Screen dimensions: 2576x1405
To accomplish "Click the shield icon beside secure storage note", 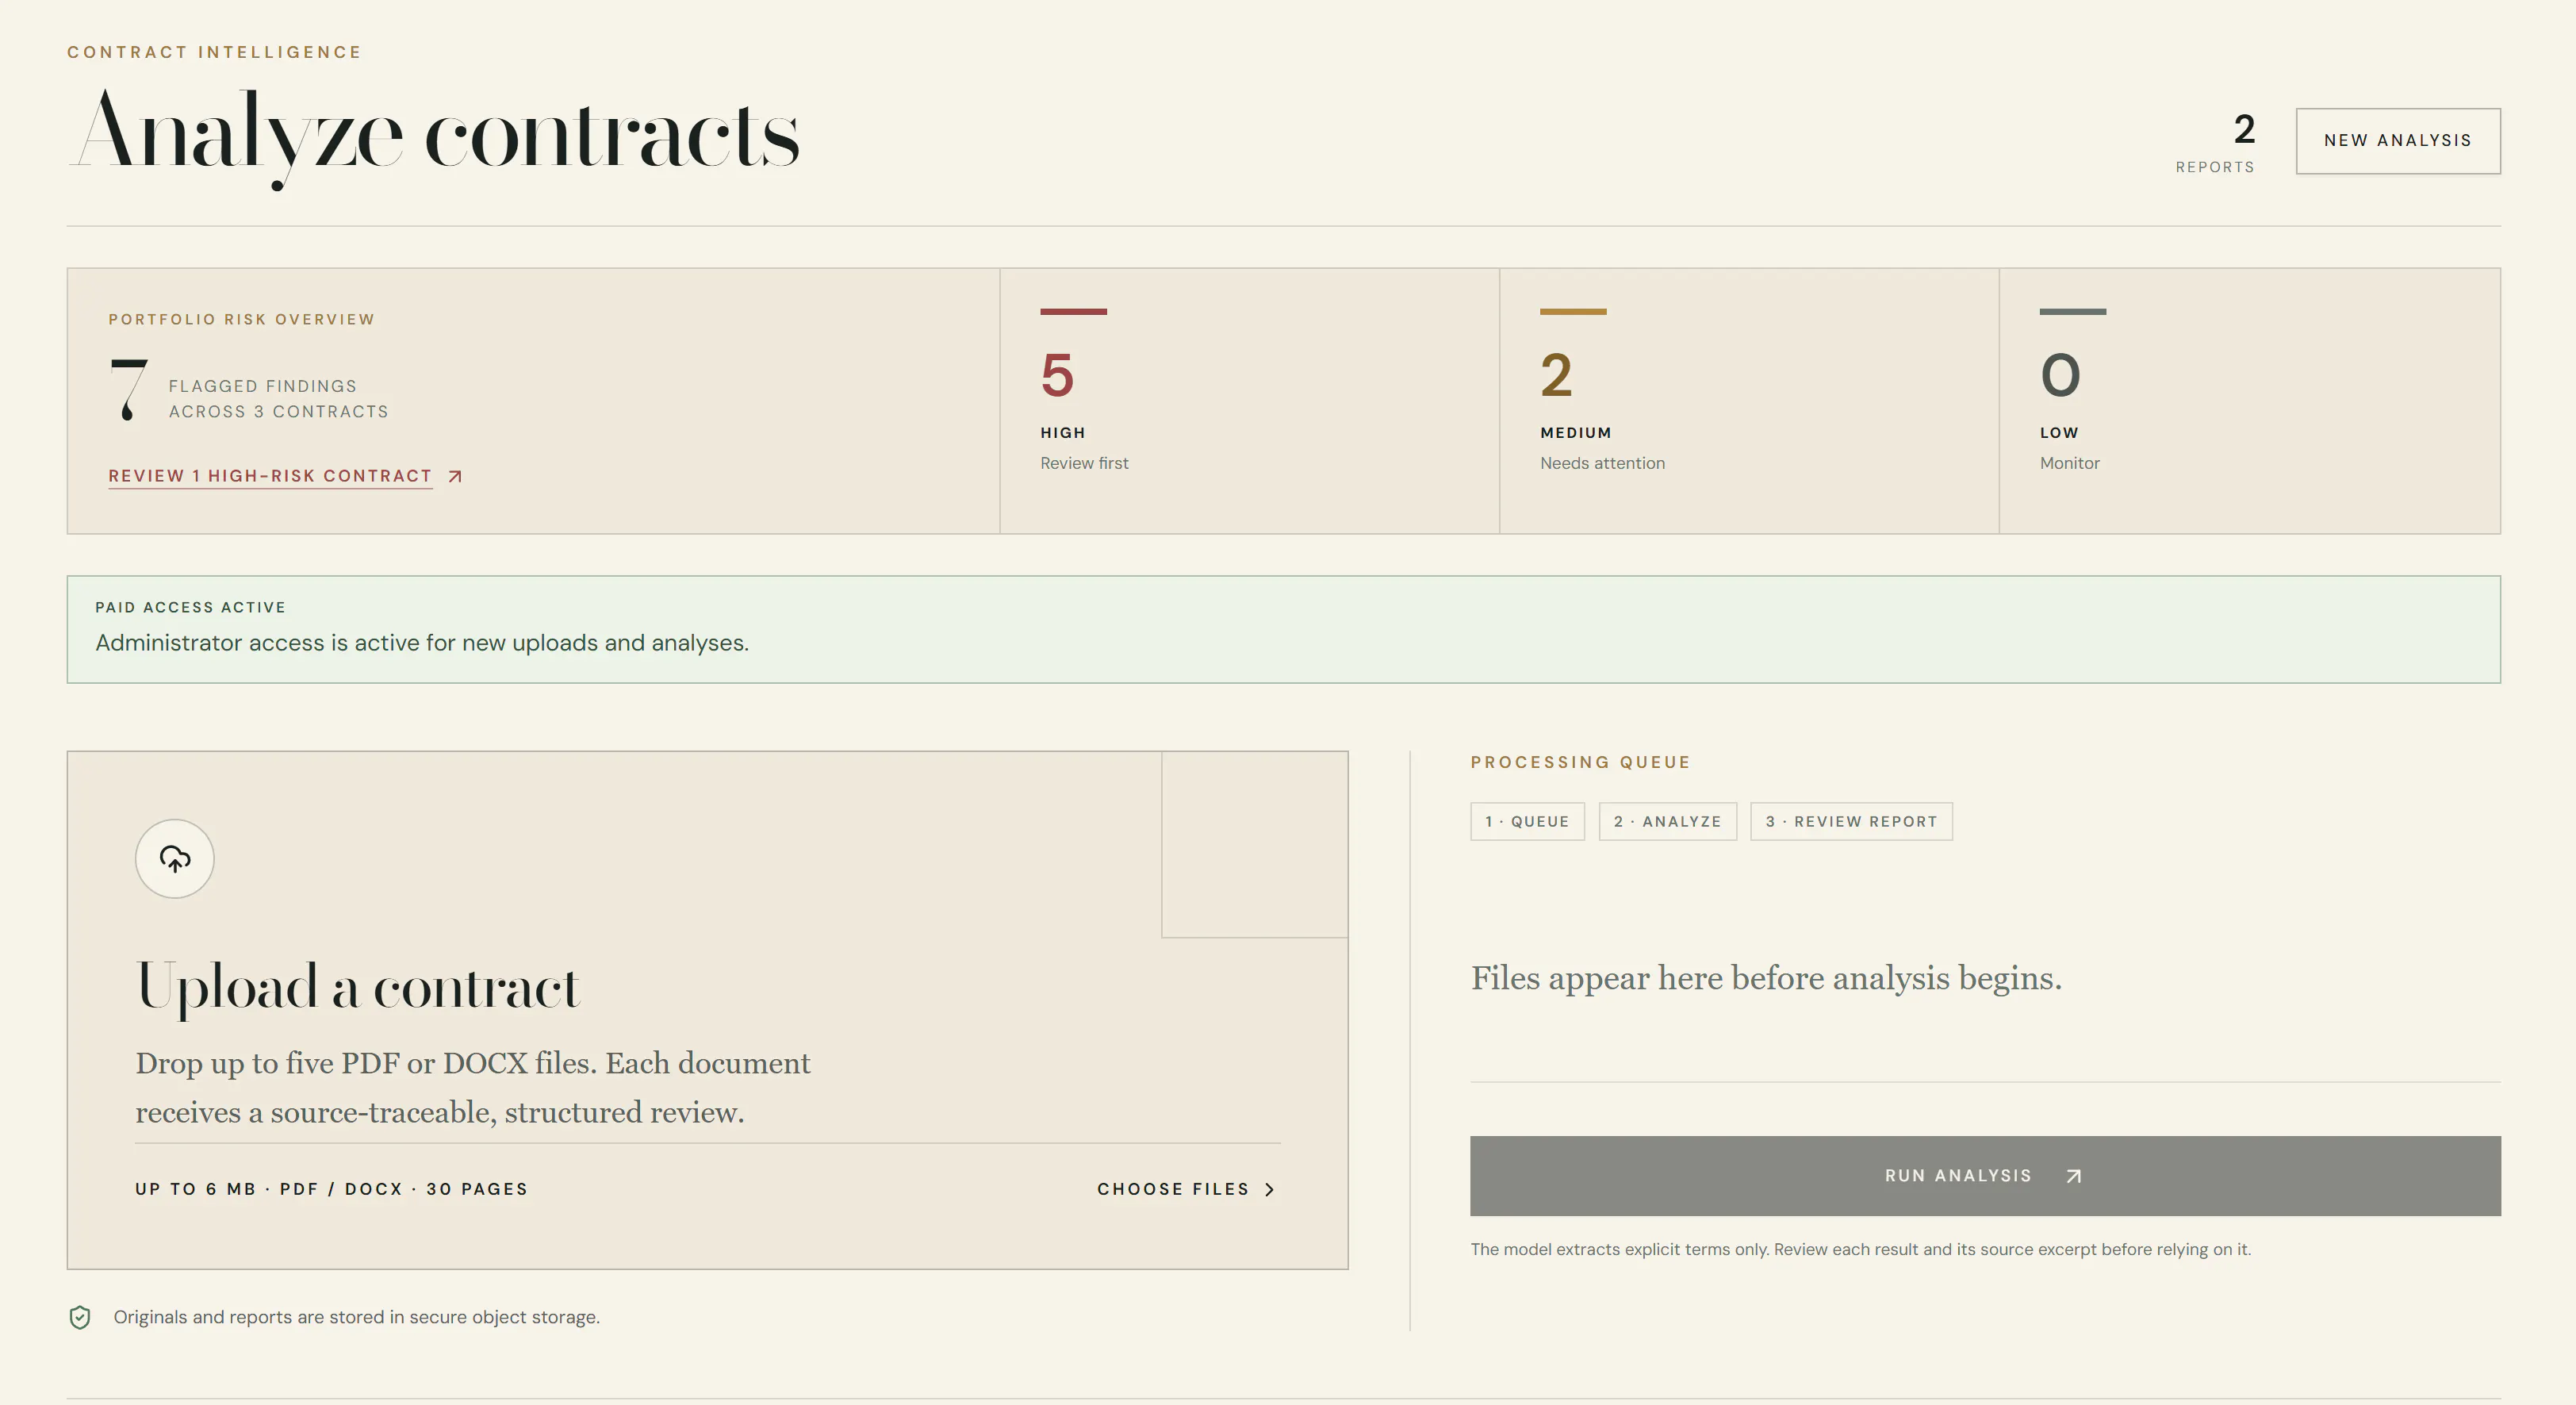I will [x=80, y=1317].
